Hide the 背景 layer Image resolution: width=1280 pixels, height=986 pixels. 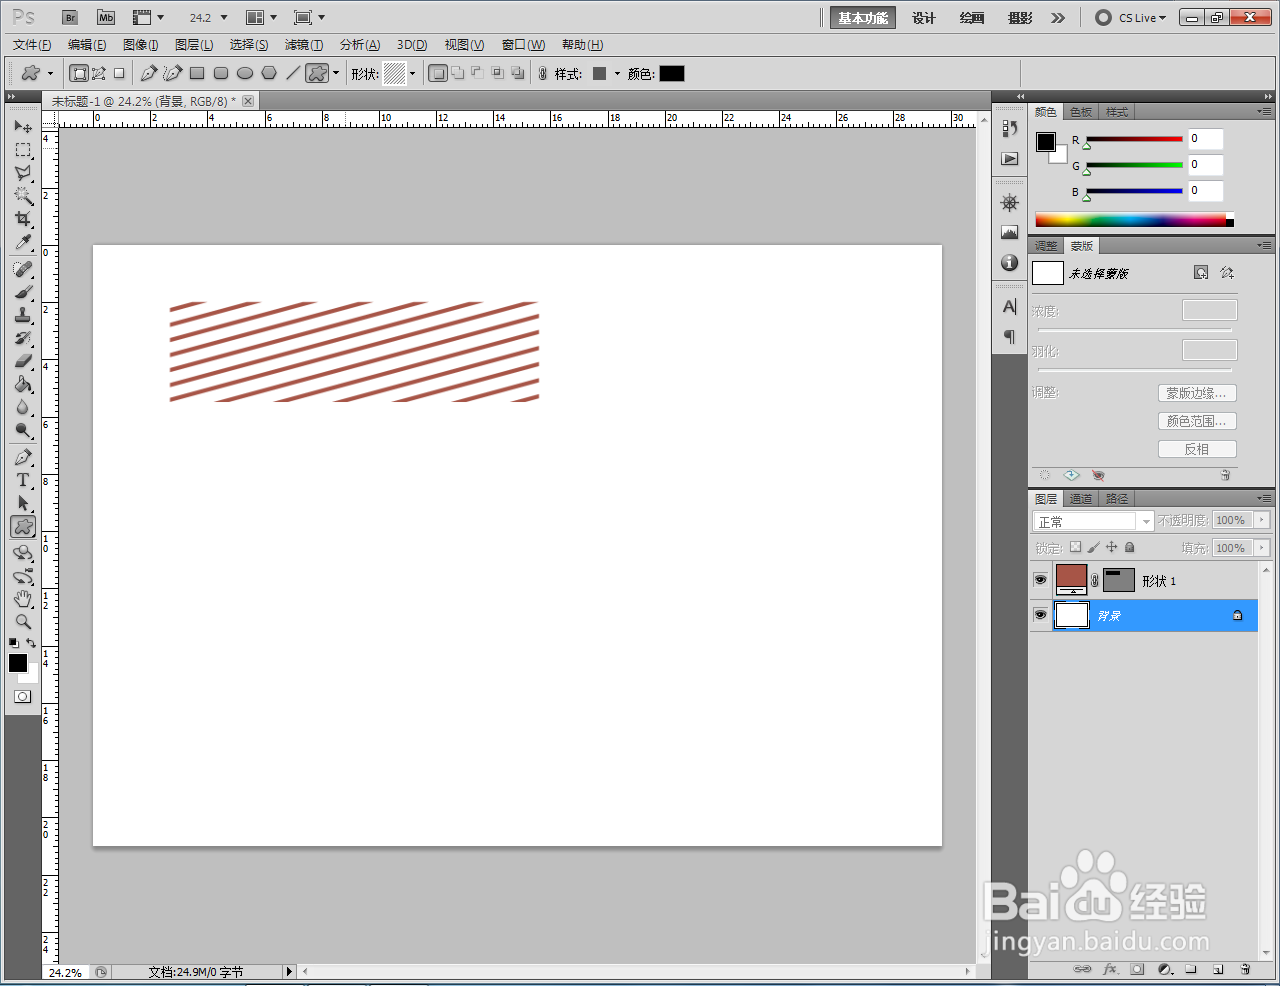[1040, 615]
